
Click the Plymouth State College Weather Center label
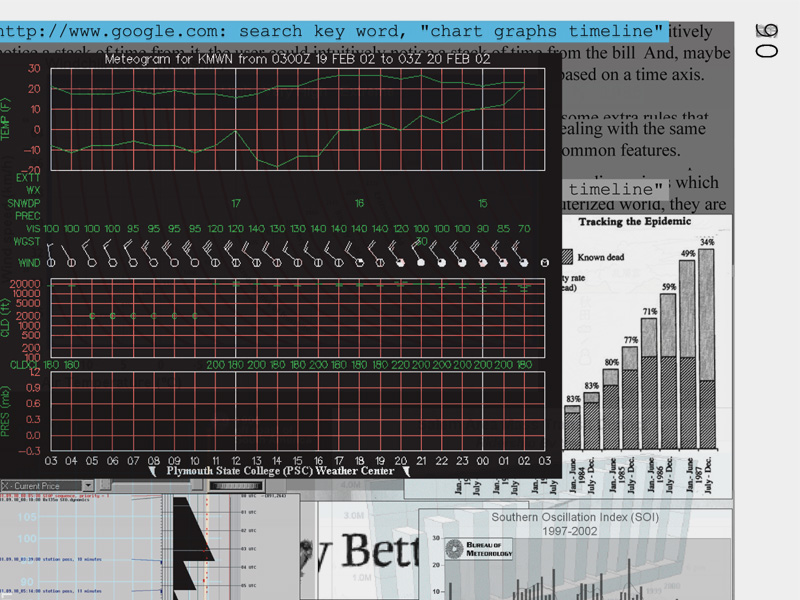tap(280, 470)
